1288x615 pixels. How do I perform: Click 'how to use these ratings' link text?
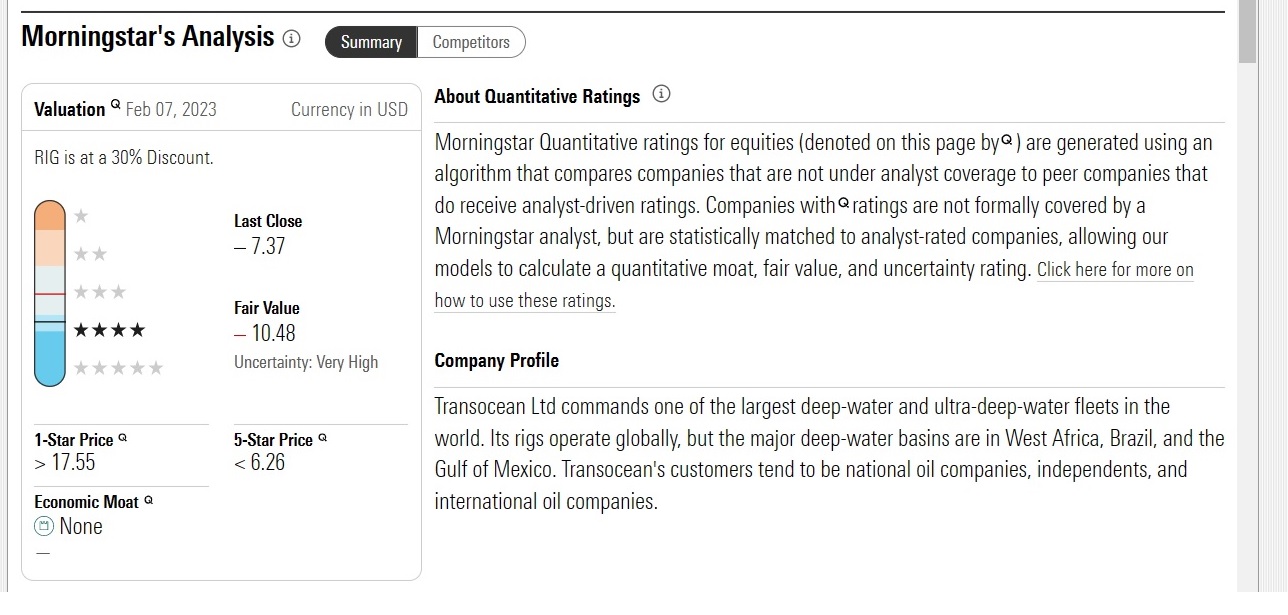click(525, 301)
